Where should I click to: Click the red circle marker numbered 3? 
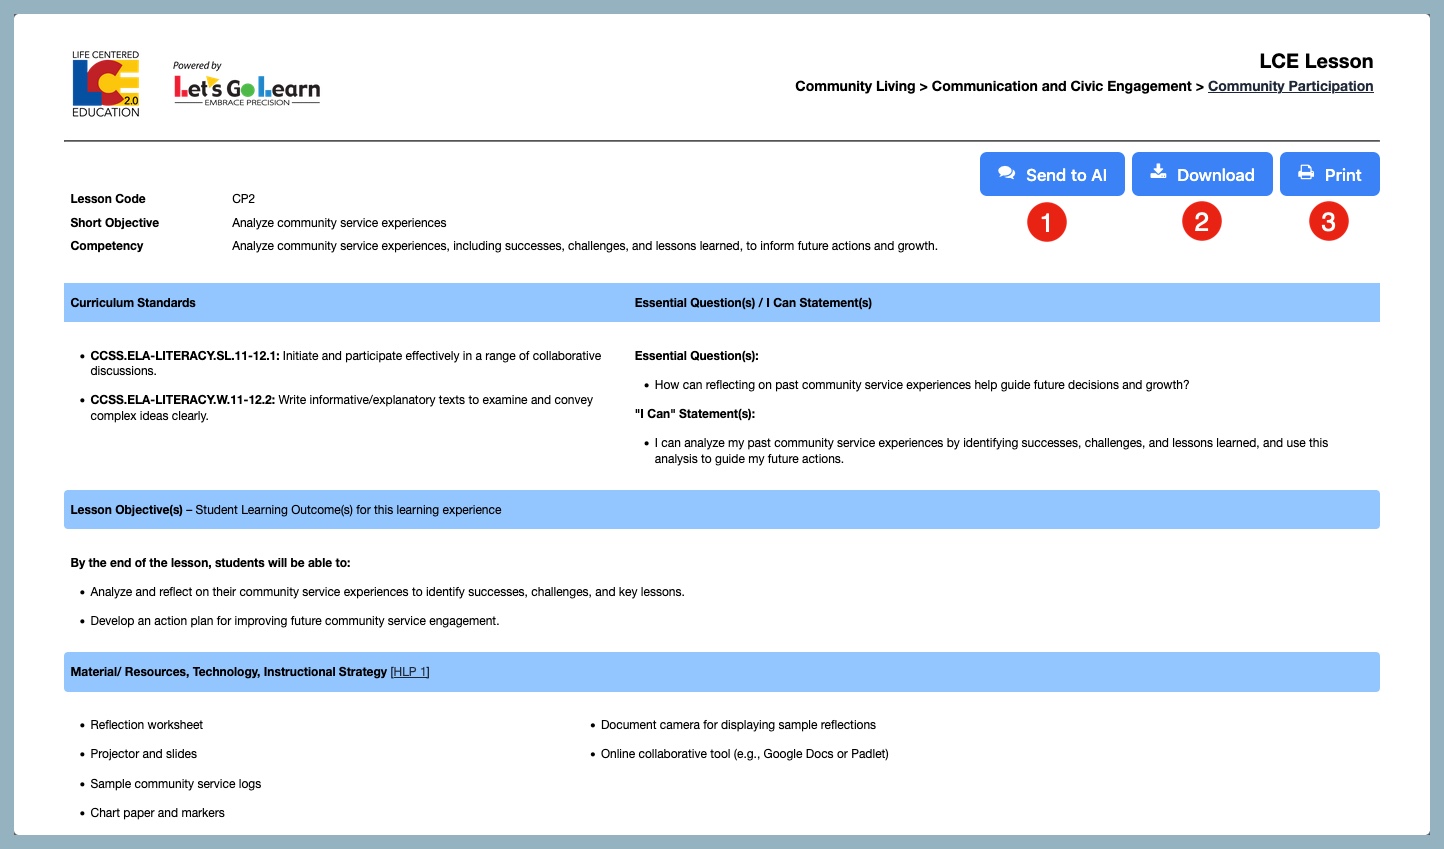click(1328, 222)
